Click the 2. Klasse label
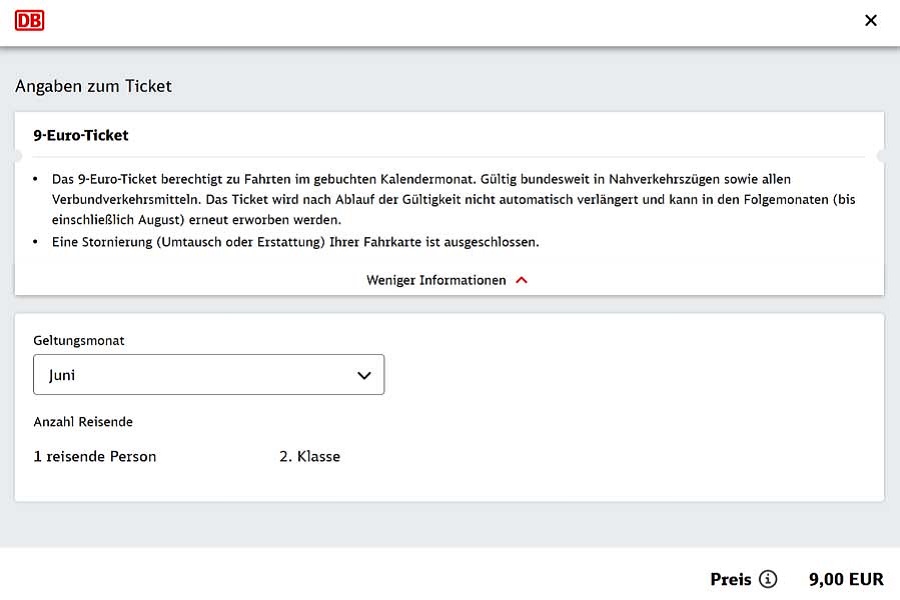The image size is (900, 600). tap(309, 456)
